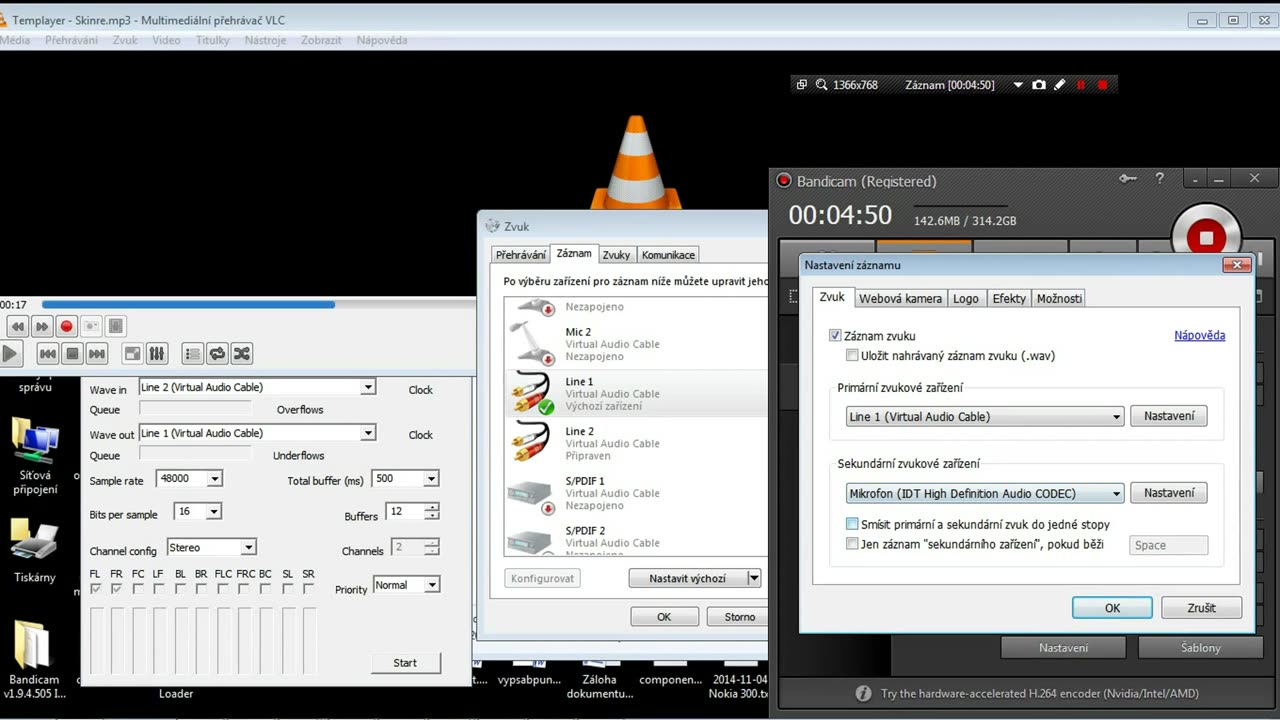Toggle the VLC playlist icon

[192, 353]
